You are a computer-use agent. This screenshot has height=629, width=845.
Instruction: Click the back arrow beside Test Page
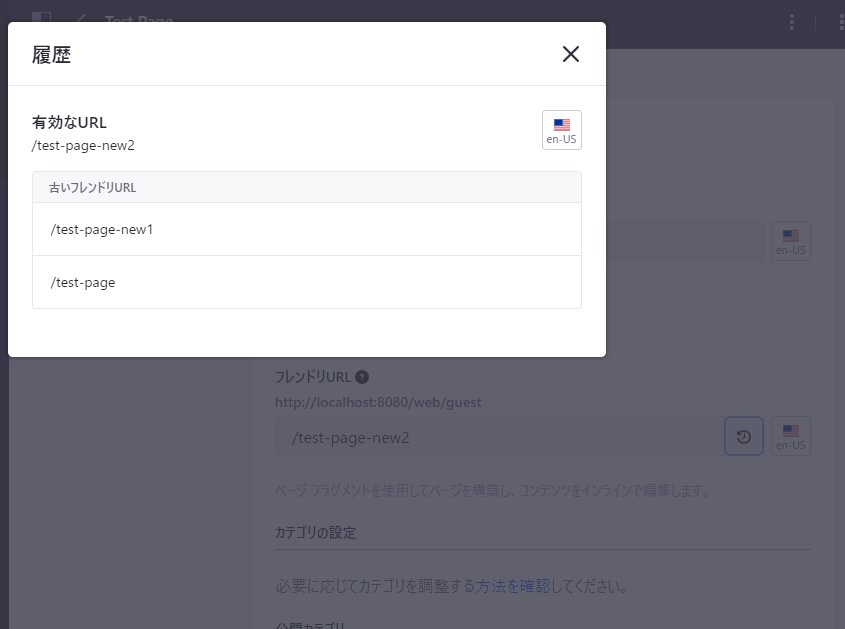[81, 20]
